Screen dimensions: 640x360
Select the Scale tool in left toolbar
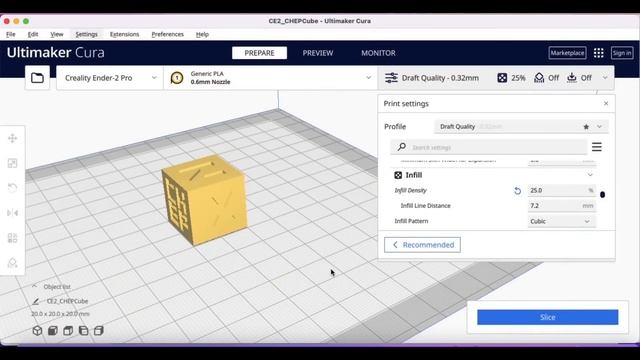13,163
